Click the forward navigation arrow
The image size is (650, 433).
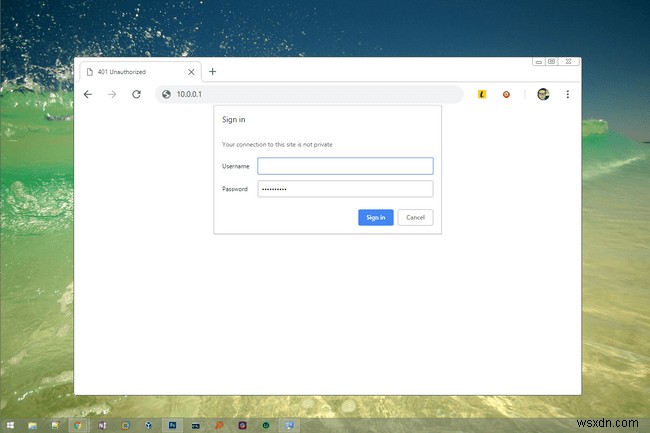tap(112, 94)
